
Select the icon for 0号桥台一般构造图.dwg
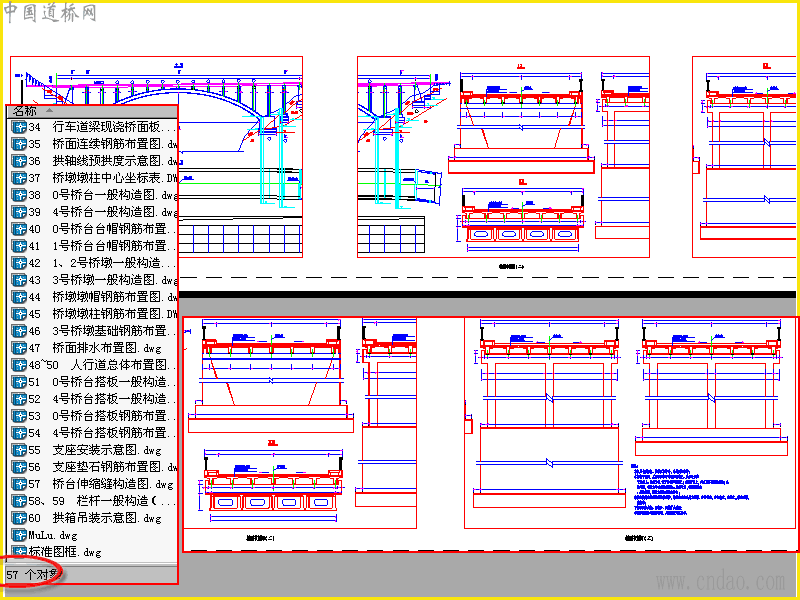point(19,195)
